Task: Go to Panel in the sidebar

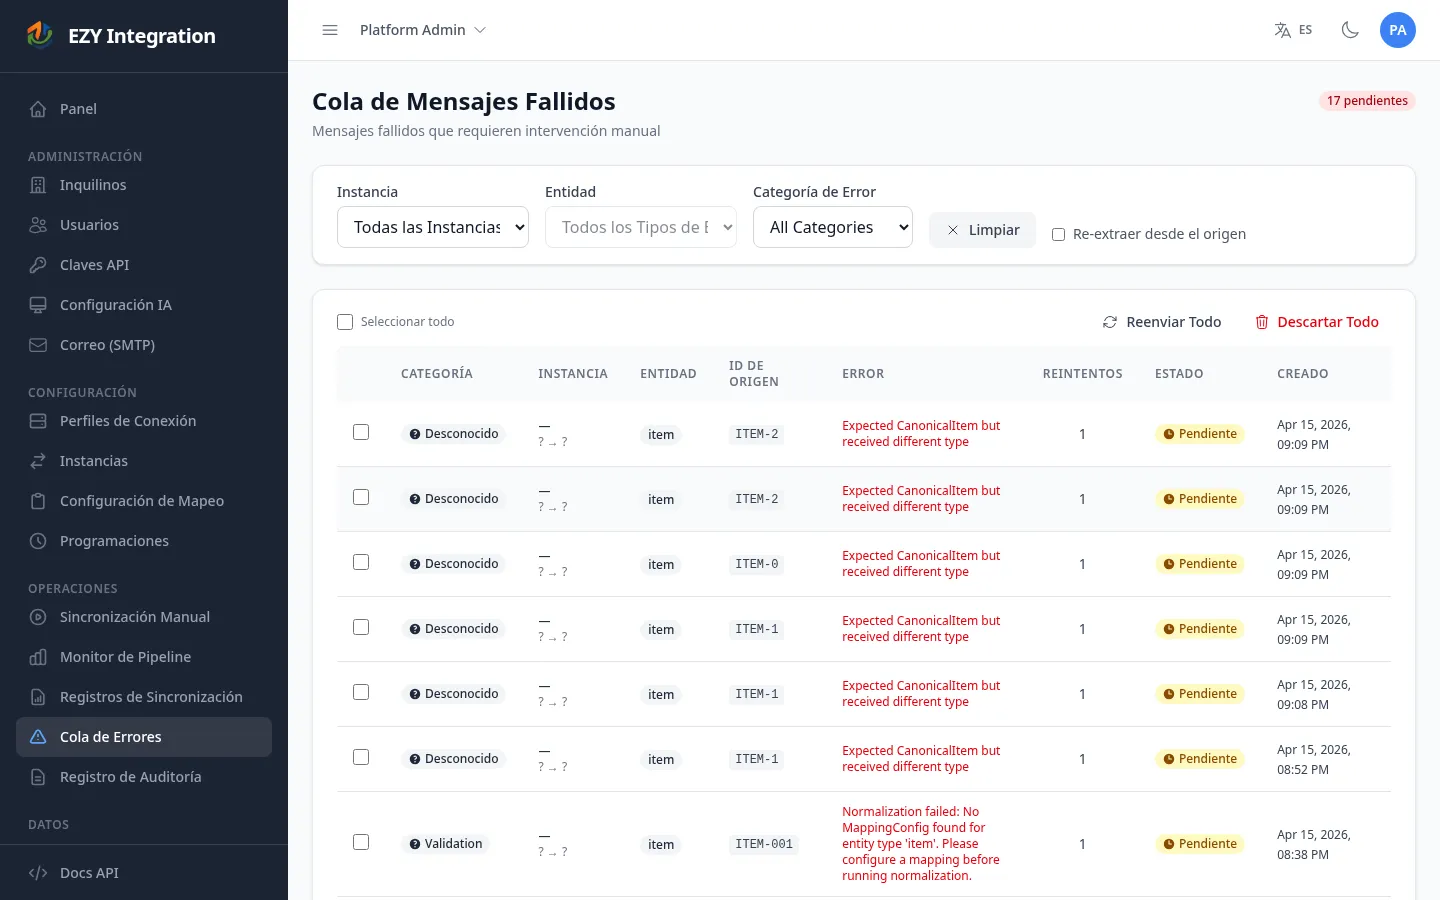Action: point(144,109)
